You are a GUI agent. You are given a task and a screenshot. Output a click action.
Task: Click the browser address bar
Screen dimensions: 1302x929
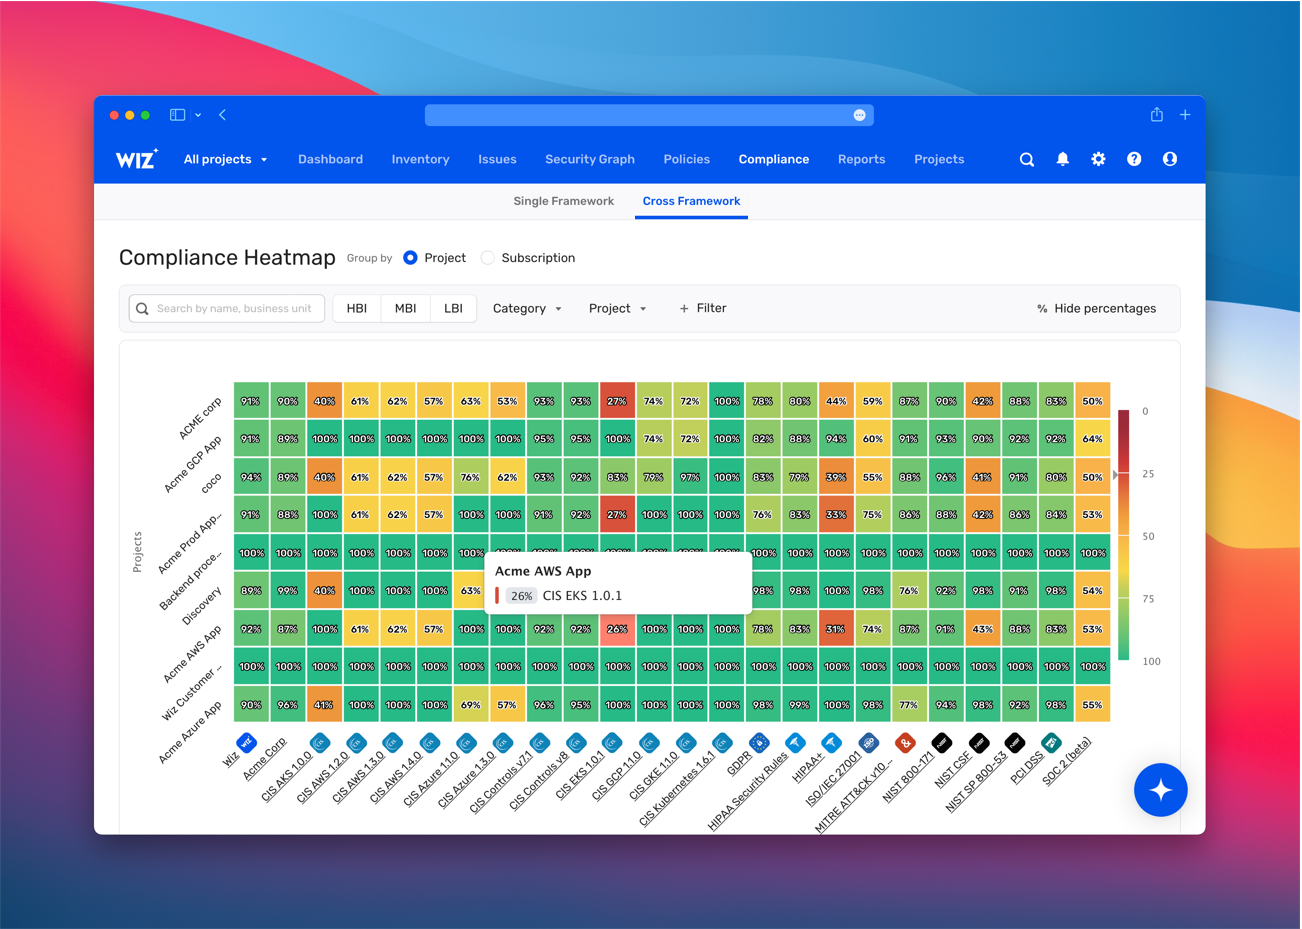coord(649,115)
